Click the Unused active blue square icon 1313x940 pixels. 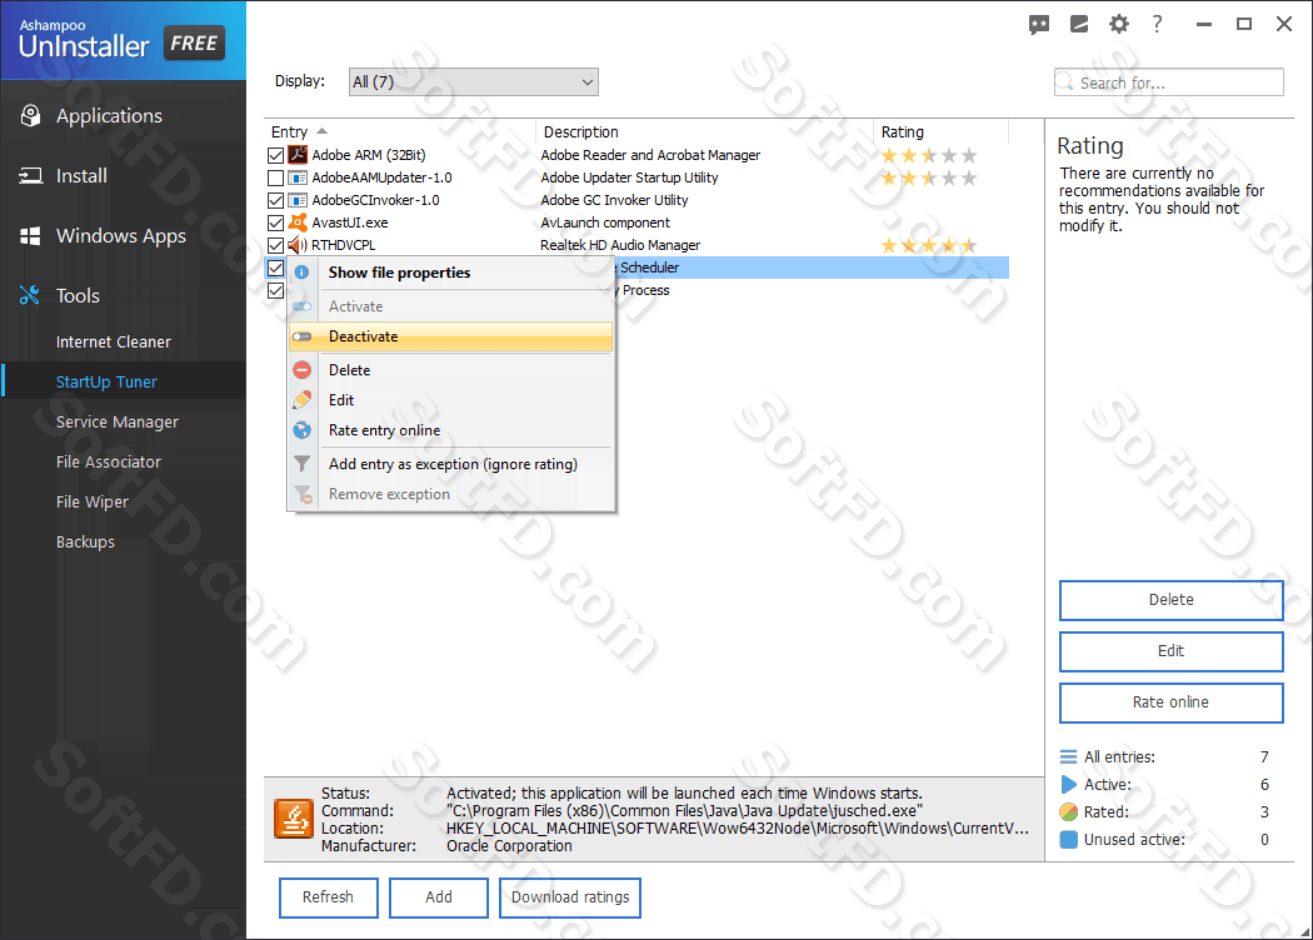pos(1068,839)
